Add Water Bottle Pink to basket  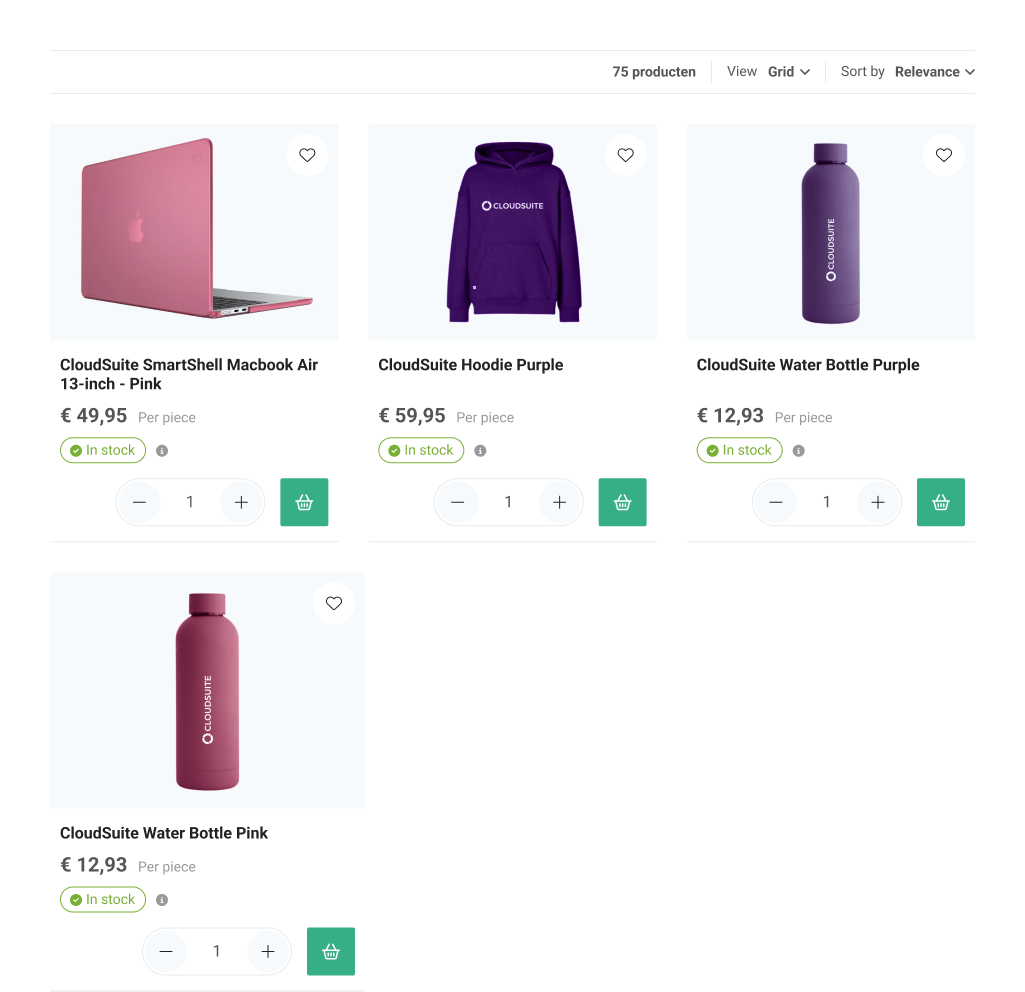(331, 951)
